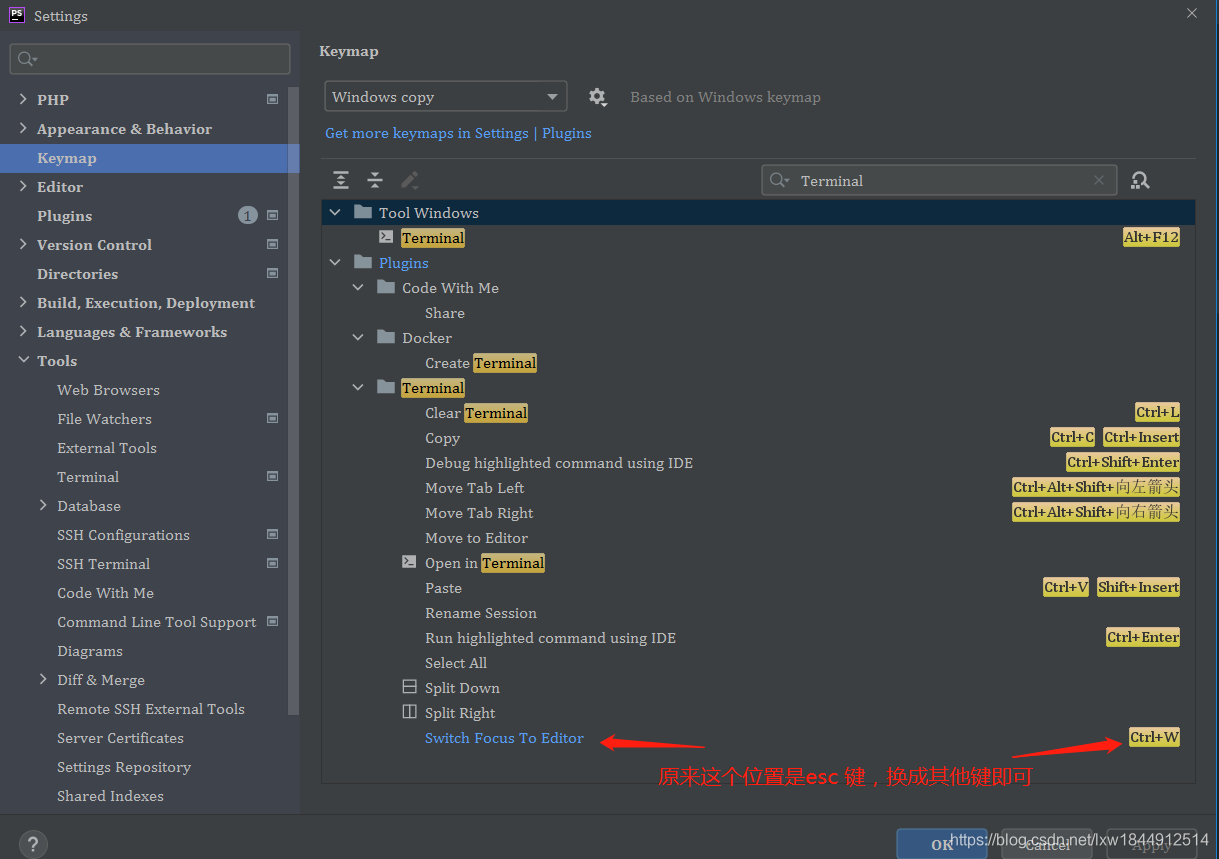Screen dimensions: 1219x859
Task: Collapse the Tool Windows tree node
Action: [335, 212]
